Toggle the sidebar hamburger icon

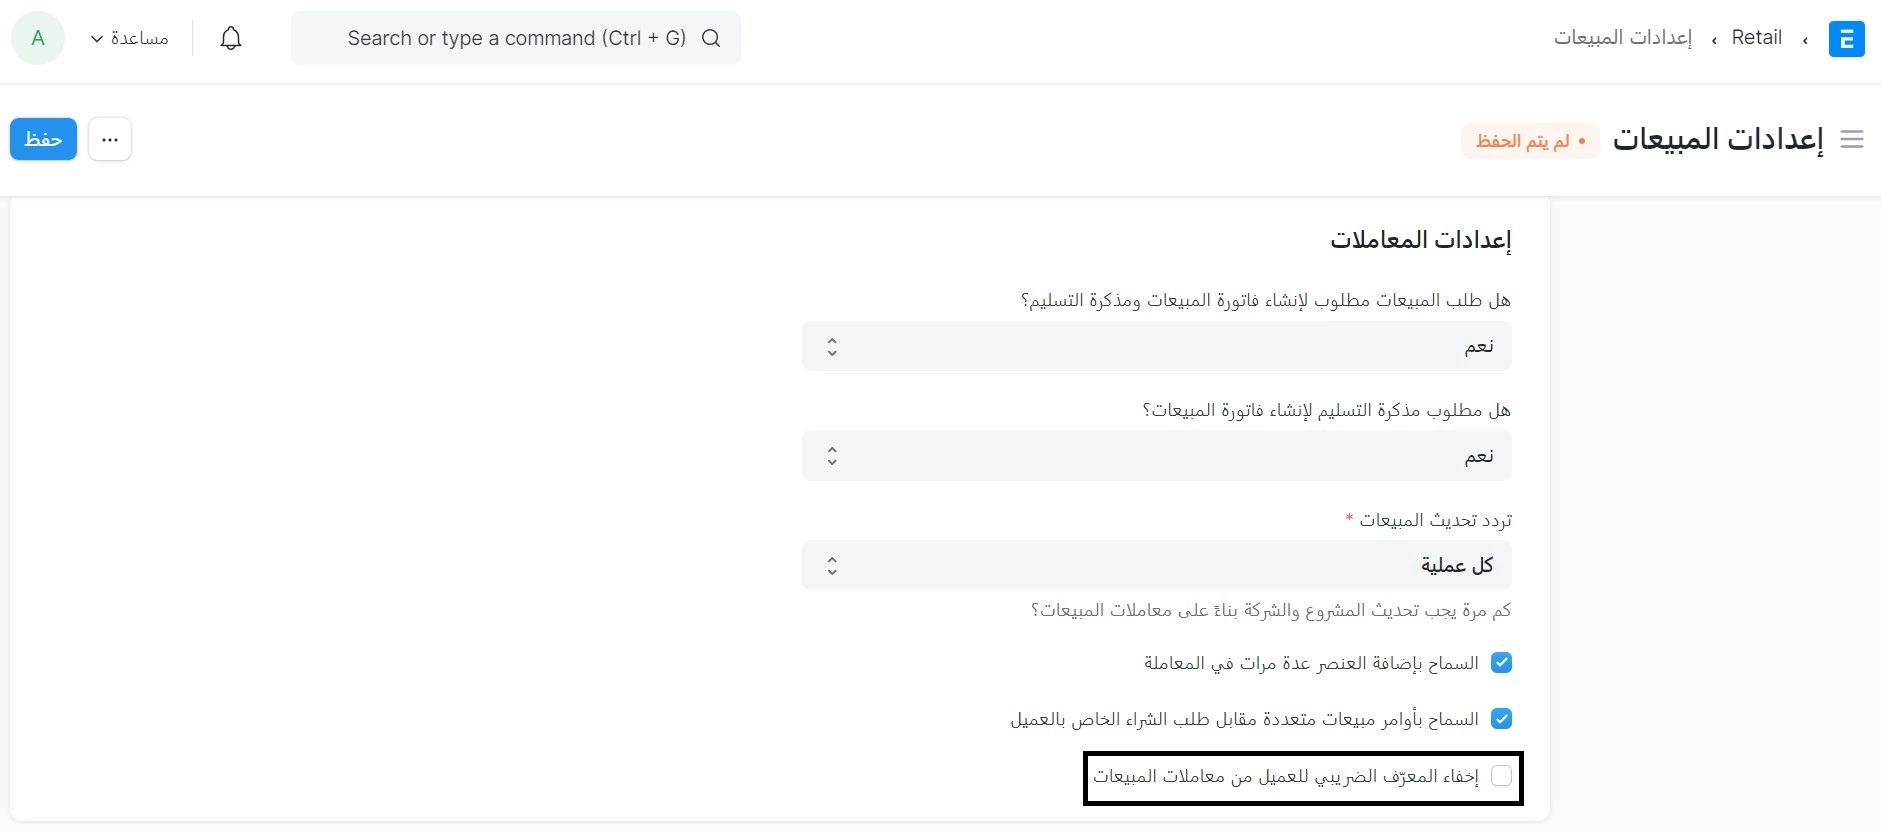click(x=1852, y=140)
